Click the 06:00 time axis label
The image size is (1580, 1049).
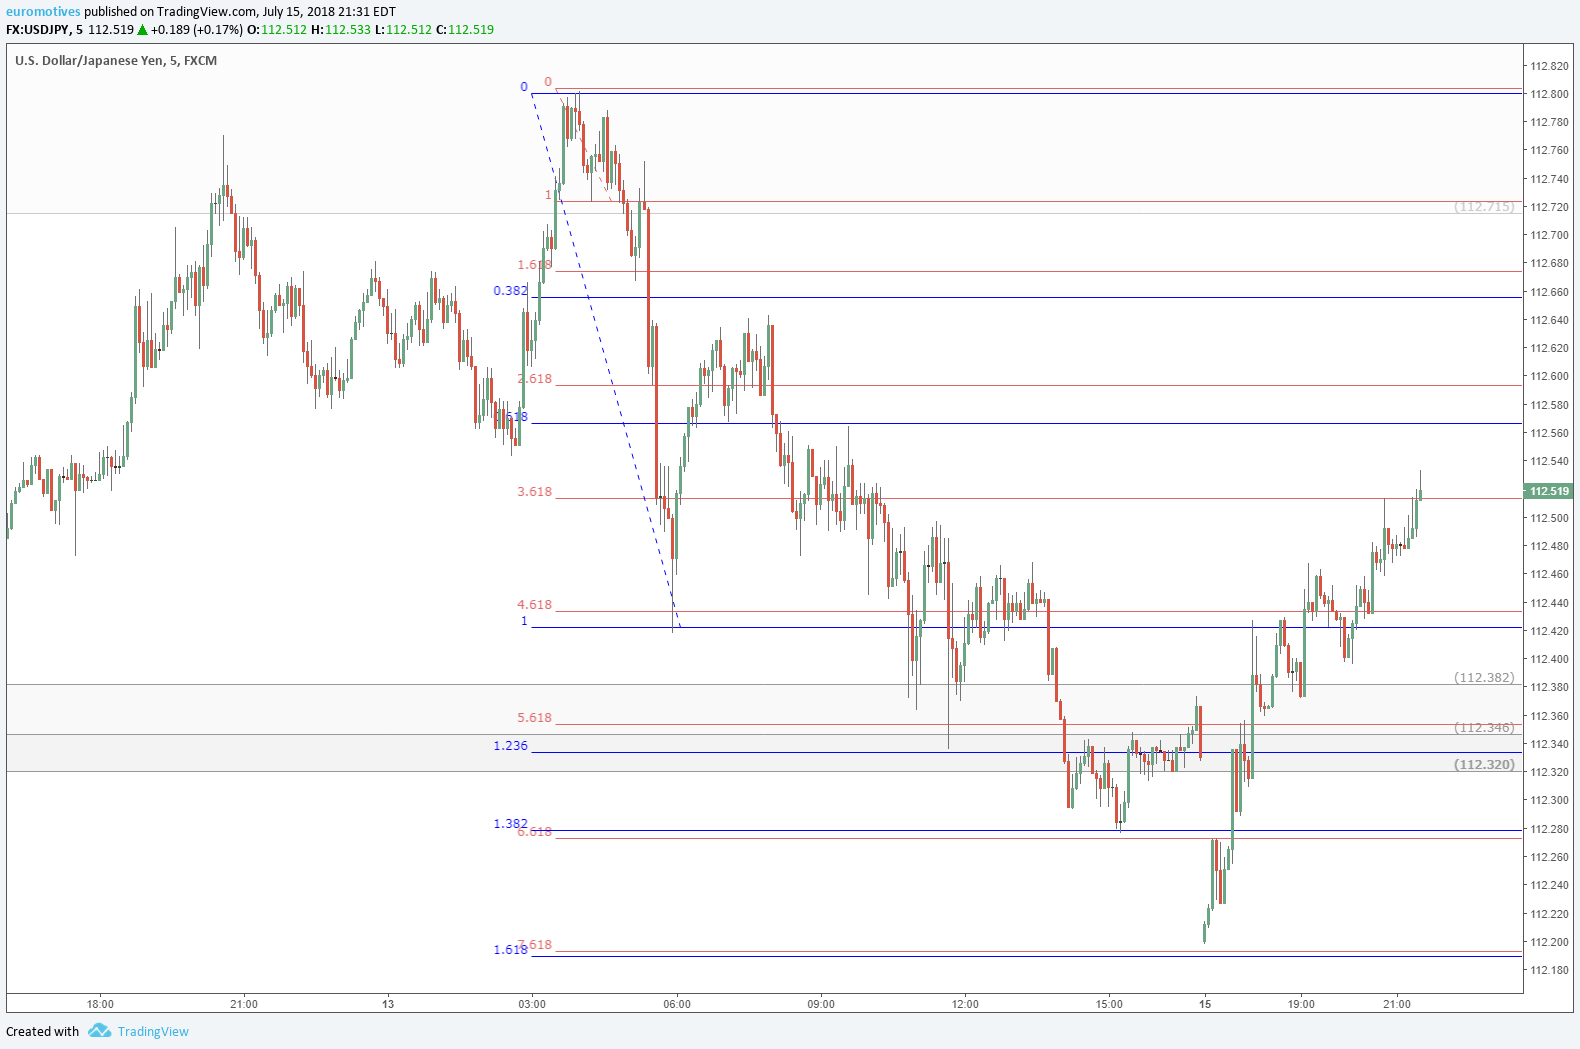pyautogui.click(x=677, y=1004)
